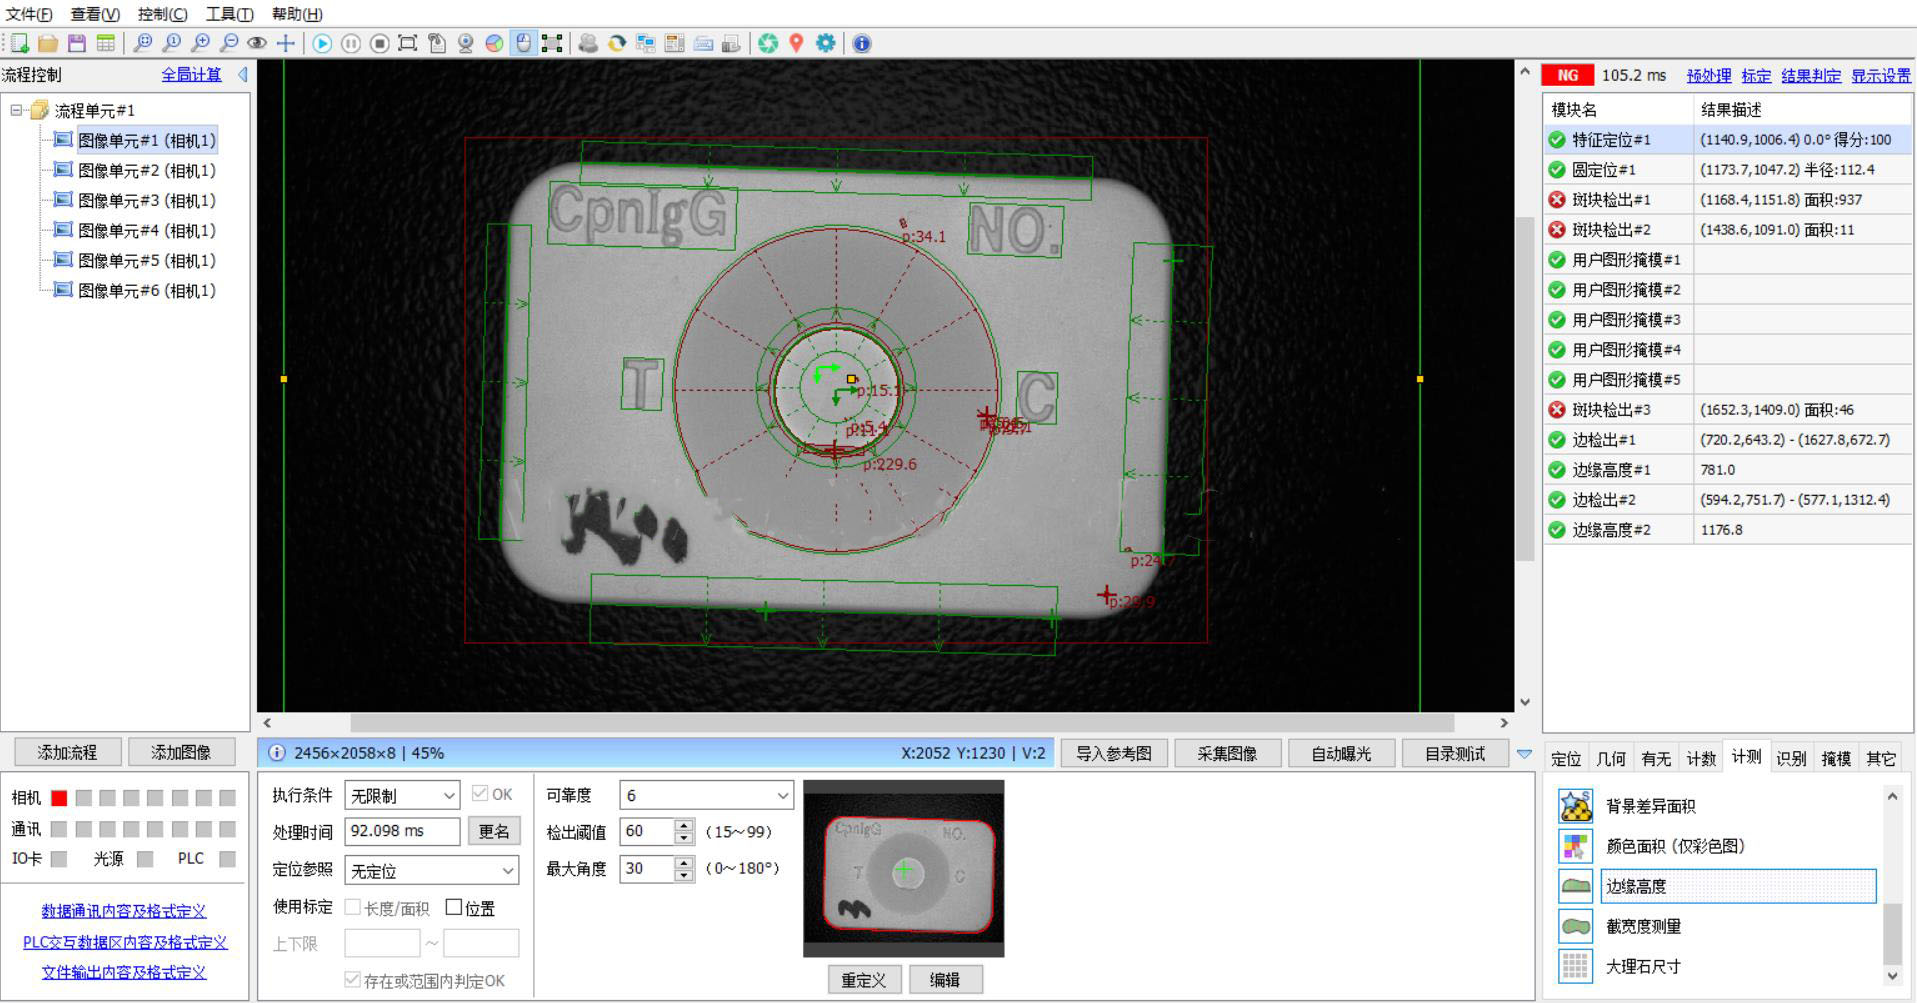Open settings with the blue gear icon

(x=825, y=43)
